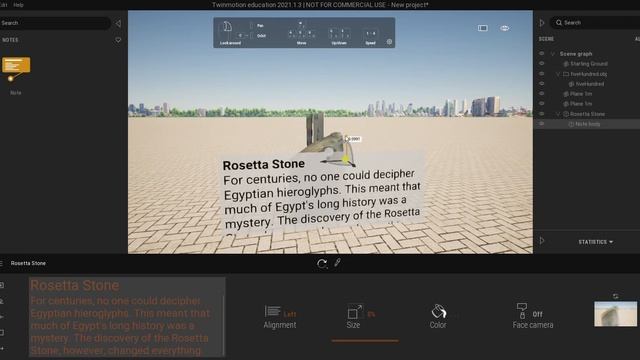Click the eye view mode icon in viewport
Viewport: 640px width, 360px height.
coord(504,28)
